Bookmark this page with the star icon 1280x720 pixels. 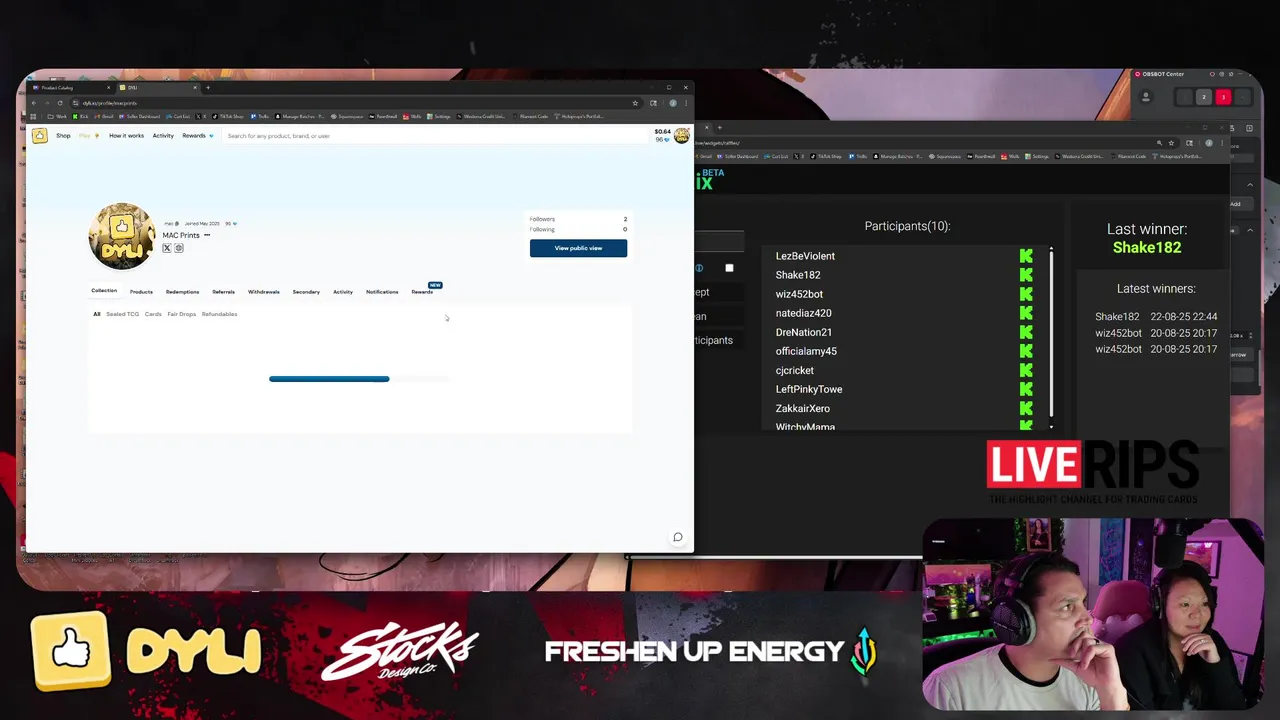click(635, 103)
